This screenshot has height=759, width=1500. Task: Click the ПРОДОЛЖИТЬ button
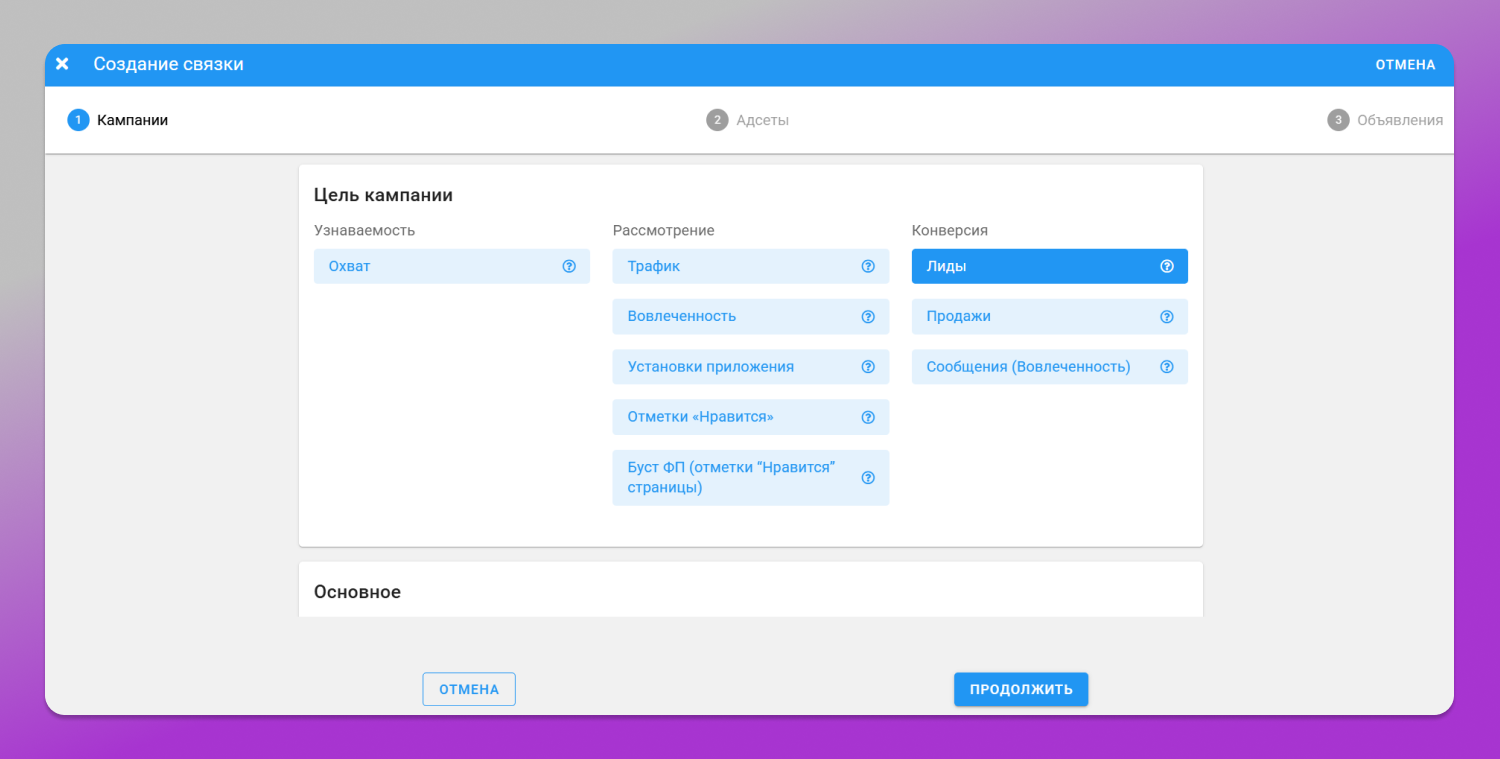tap(1021, 689)
